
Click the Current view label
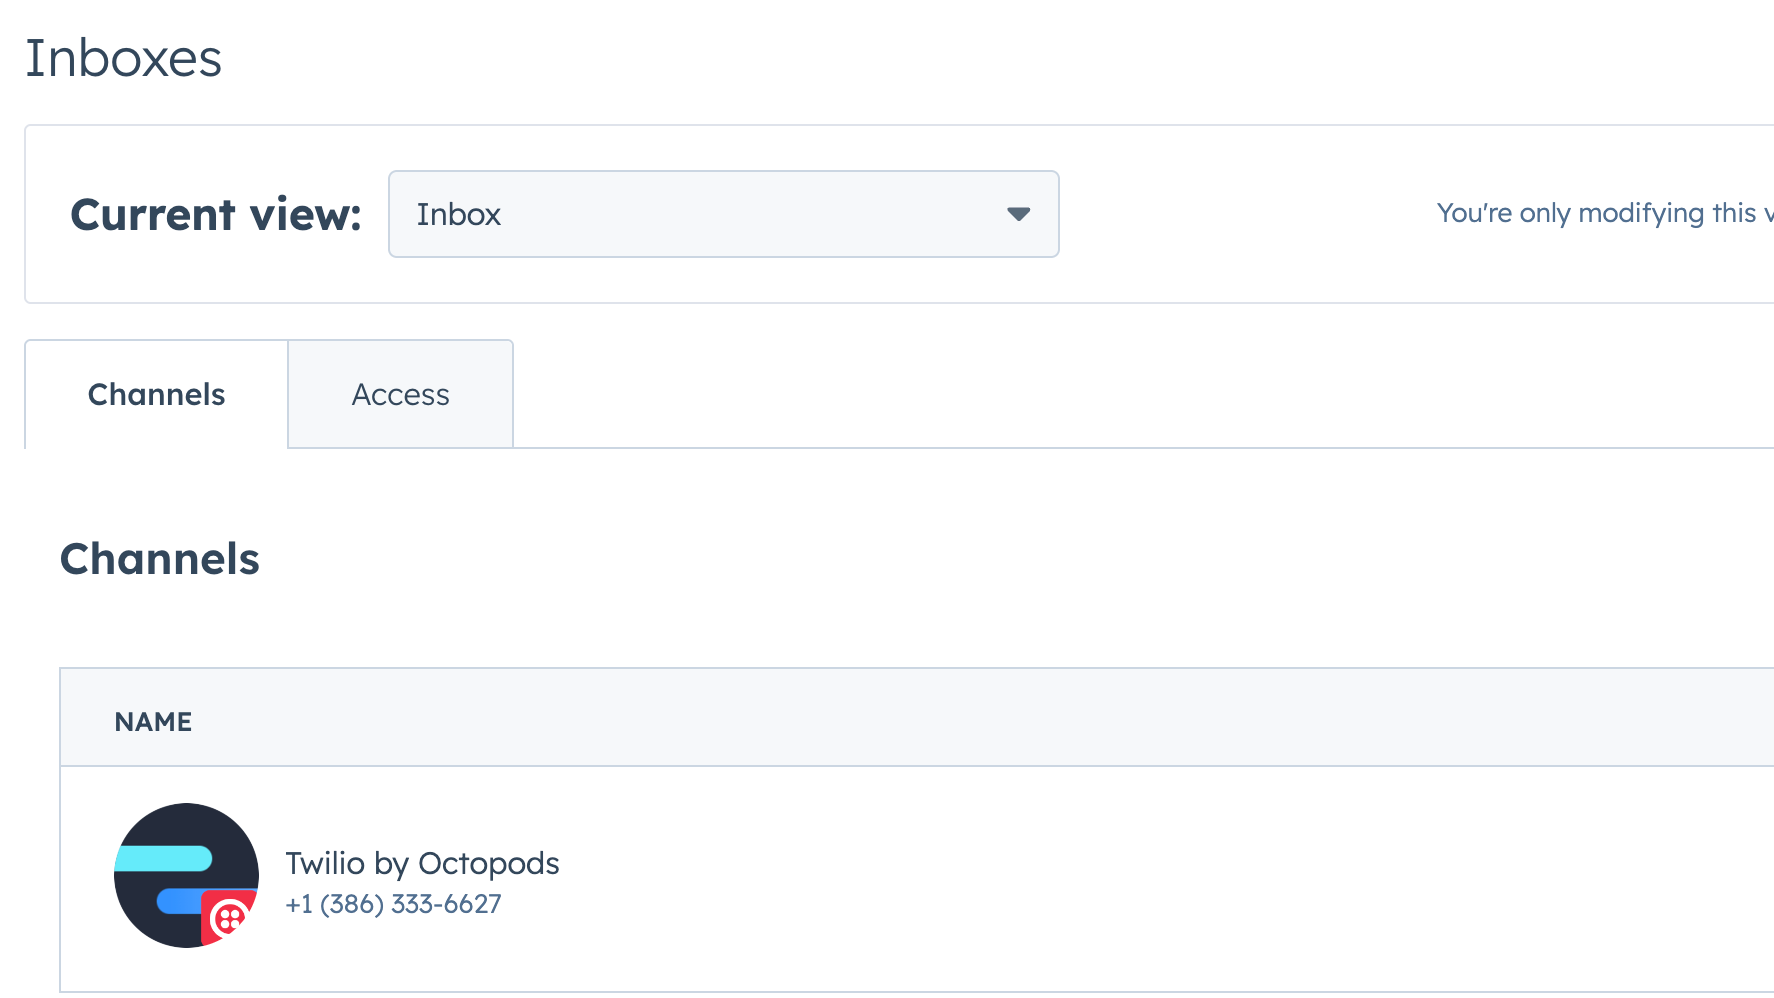214,214
